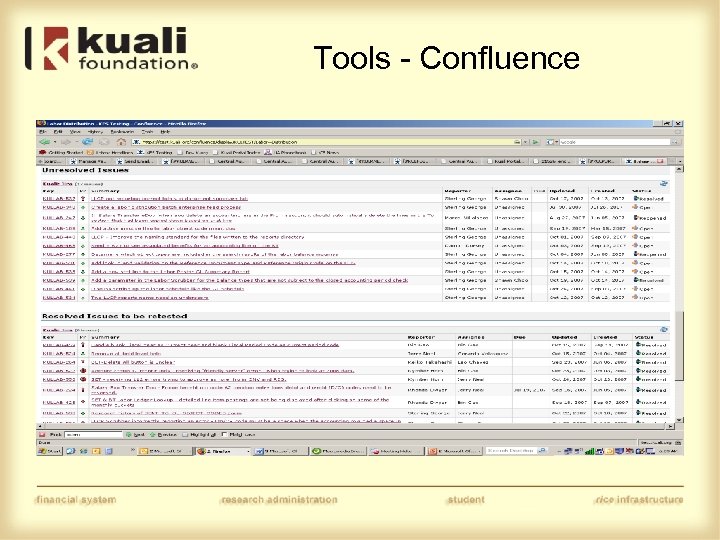Screen dimensions: 720x540
Task: Open the Tools menu
Action: pos(147,132)
